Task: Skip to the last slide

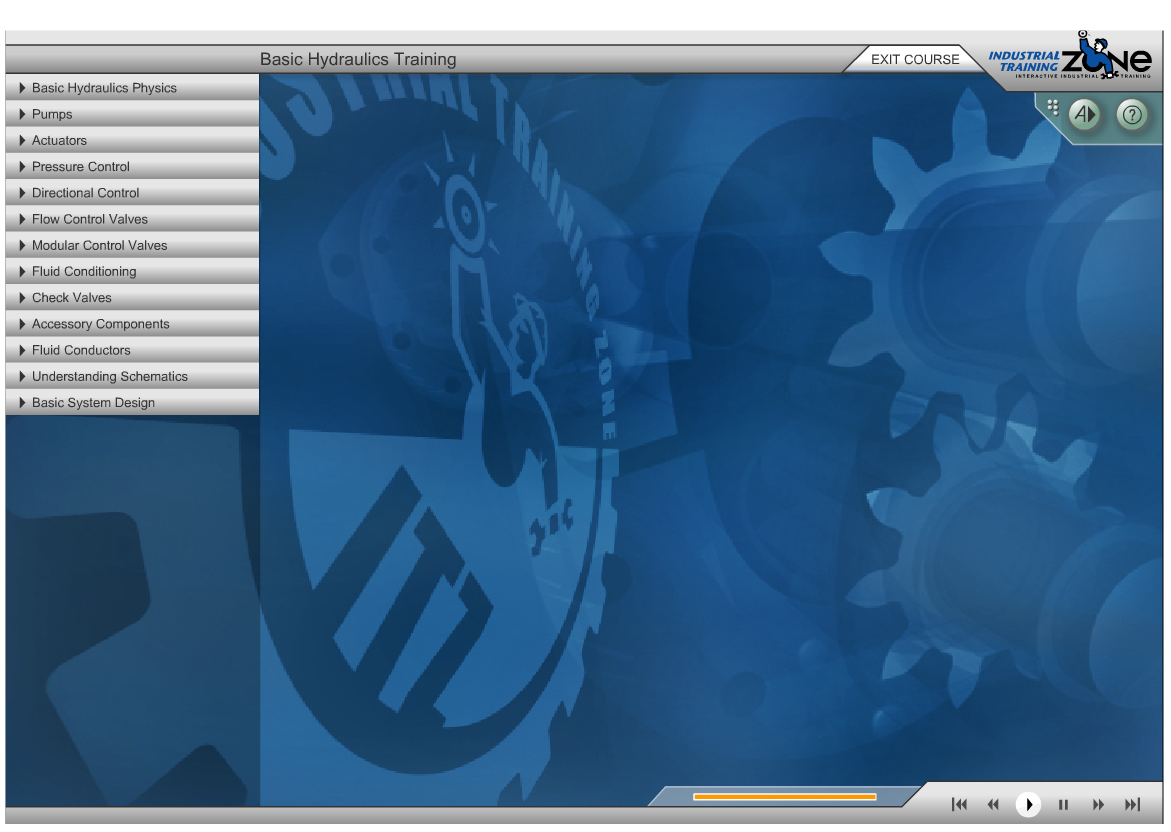Action: (x=1132, y=804)
